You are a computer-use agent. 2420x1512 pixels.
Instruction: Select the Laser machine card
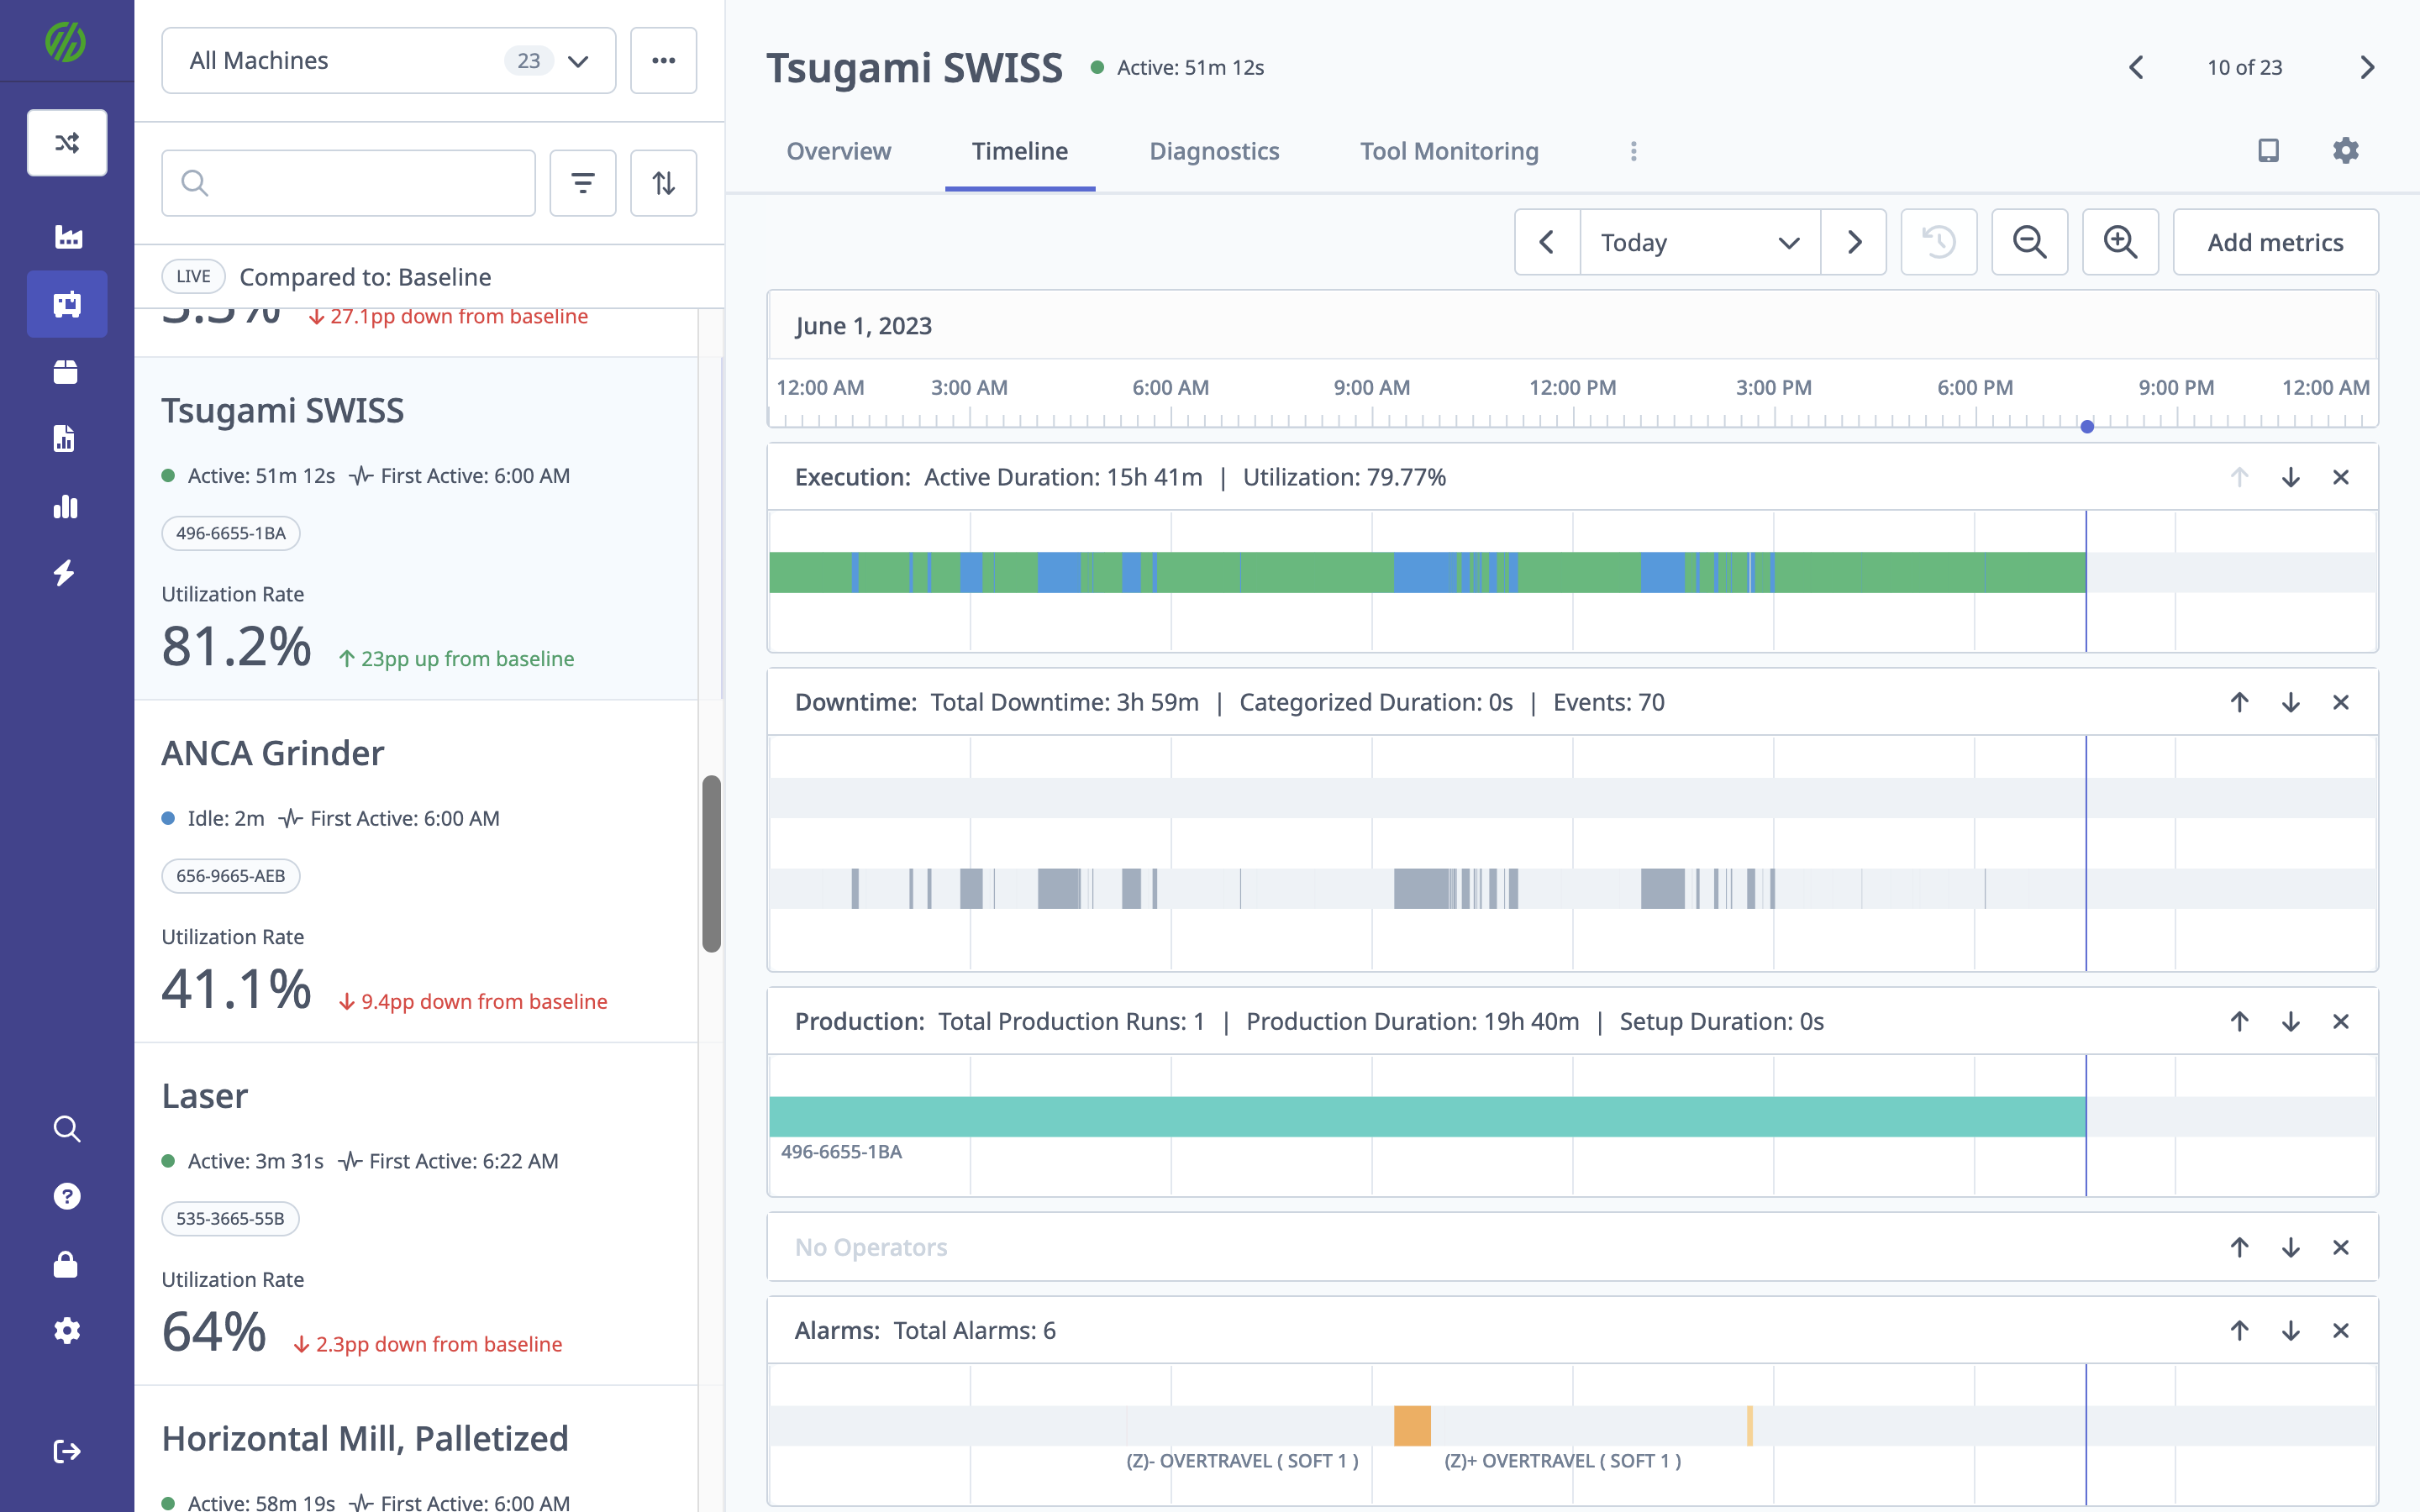(x=416, y=1214)
